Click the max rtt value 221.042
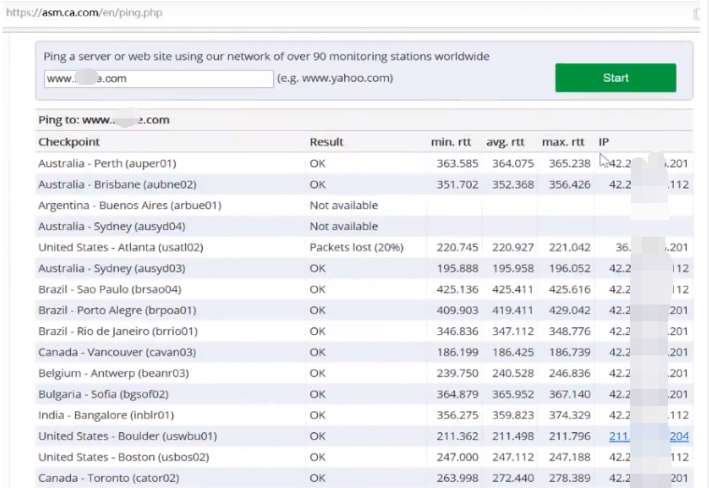 (569, 247)
